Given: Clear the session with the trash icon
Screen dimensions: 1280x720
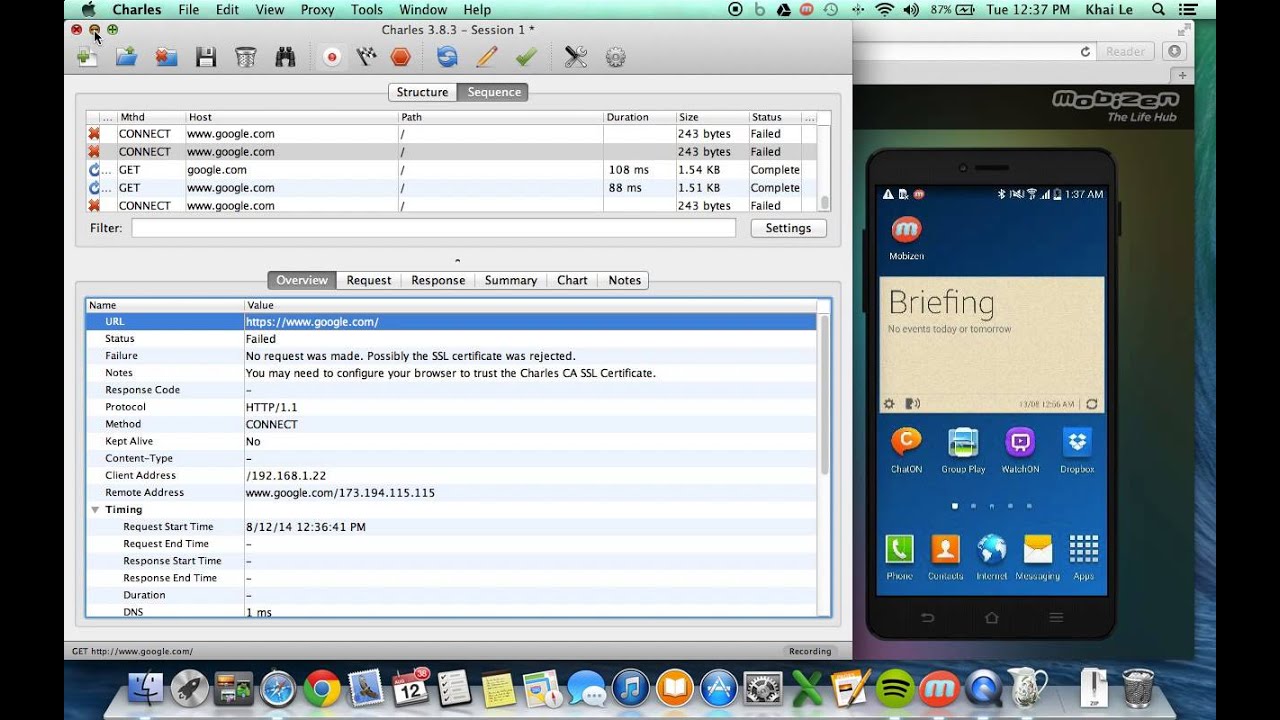Looking at the screenshot, I should (246, 57).
